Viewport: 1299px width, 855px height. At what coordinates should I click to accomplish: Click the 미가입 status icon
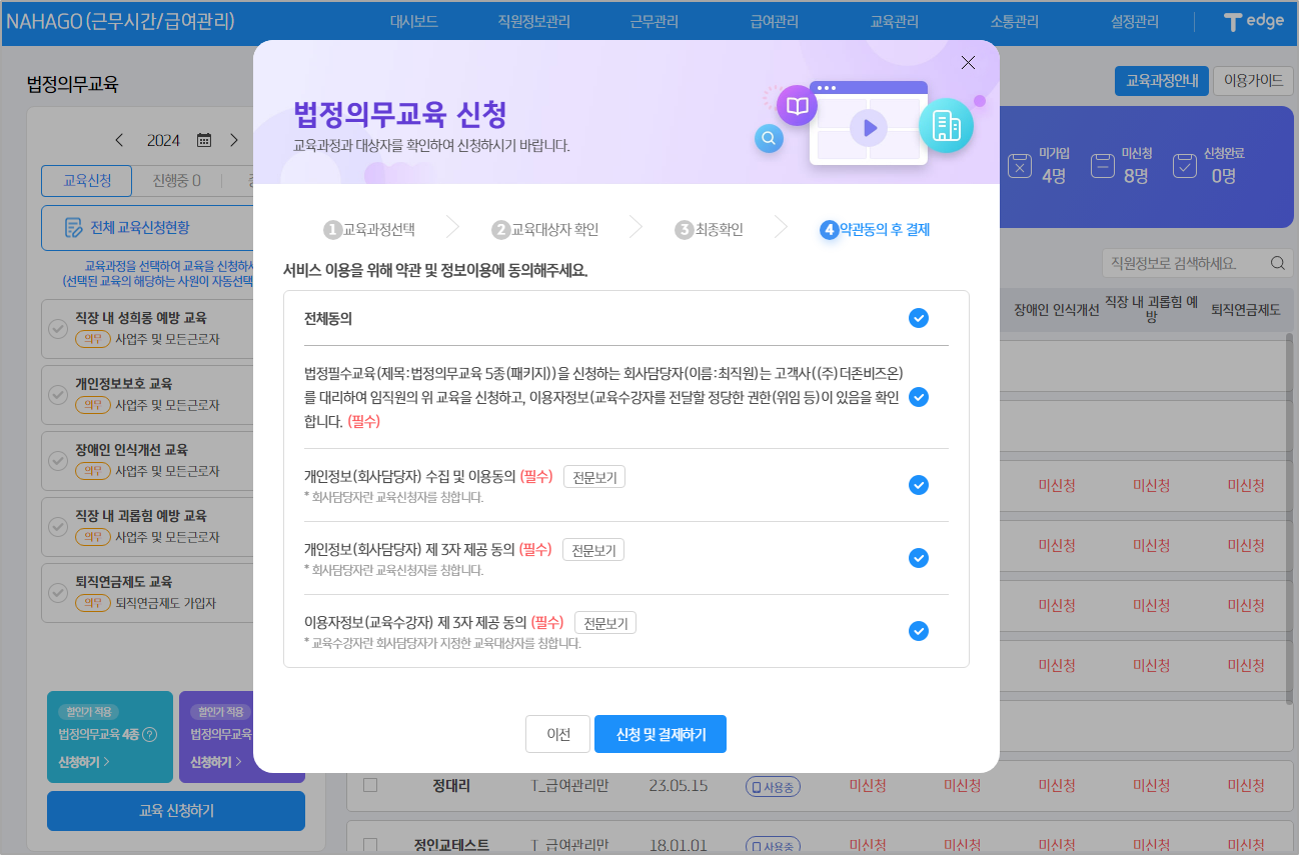(x=1019, y=165)
